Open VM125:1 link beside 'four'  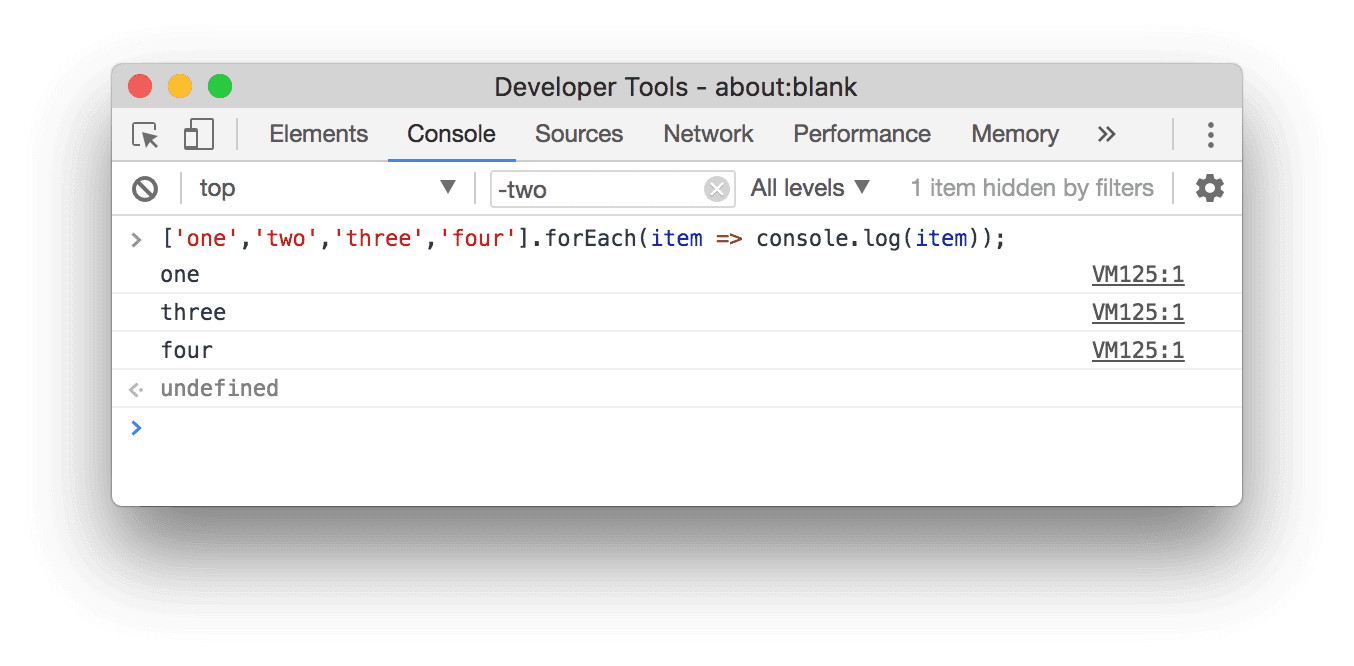[x=1137, y=351]
